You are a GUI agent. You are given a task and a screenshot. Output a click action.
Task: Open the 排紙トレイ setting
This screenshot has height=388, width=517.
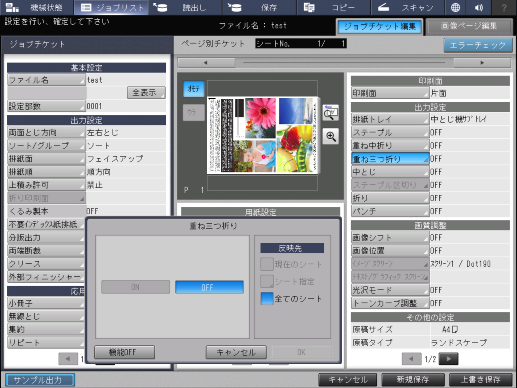point(390,119)
